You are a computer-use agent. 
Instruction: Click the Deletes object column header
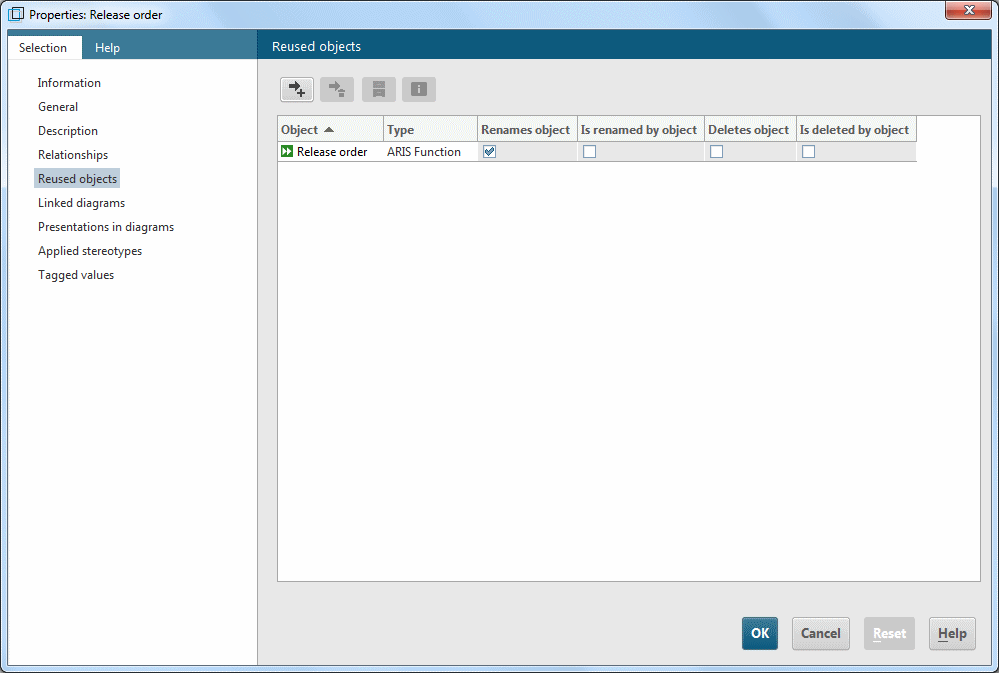click(x=750, y=129)
